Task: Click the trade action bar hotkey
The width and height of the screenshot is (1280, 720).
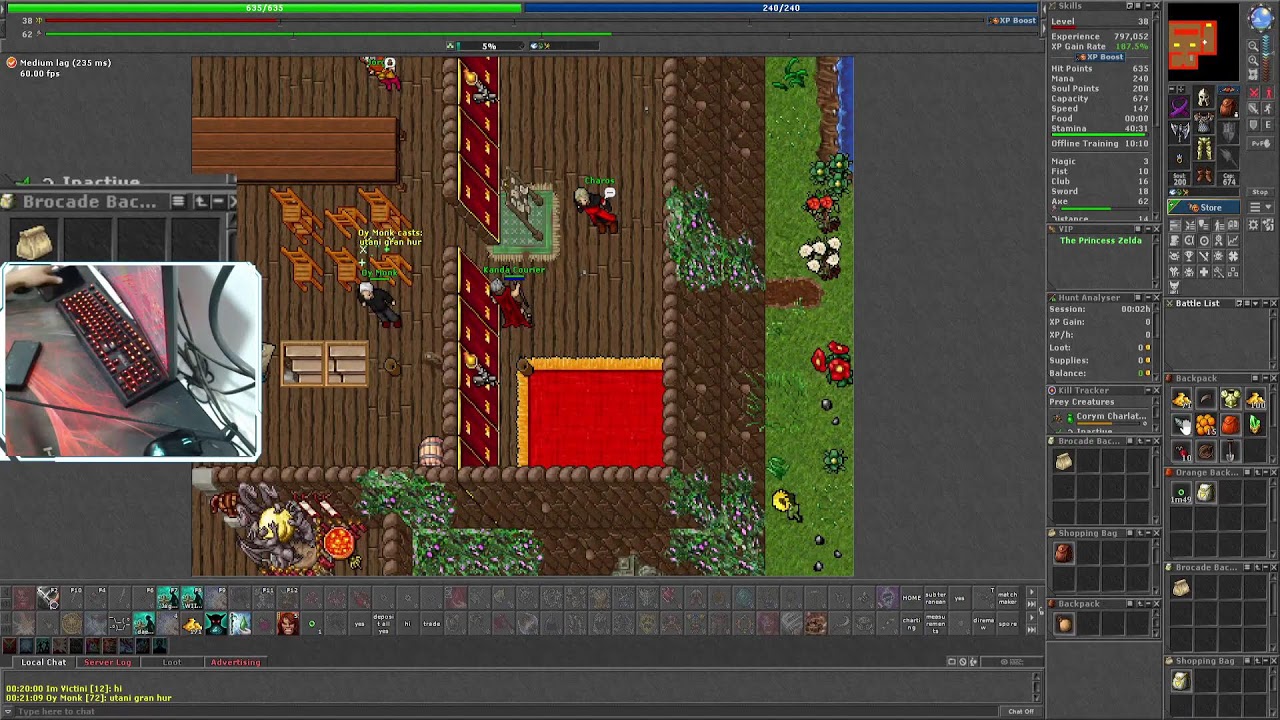Action: click(x=431, y=623)
